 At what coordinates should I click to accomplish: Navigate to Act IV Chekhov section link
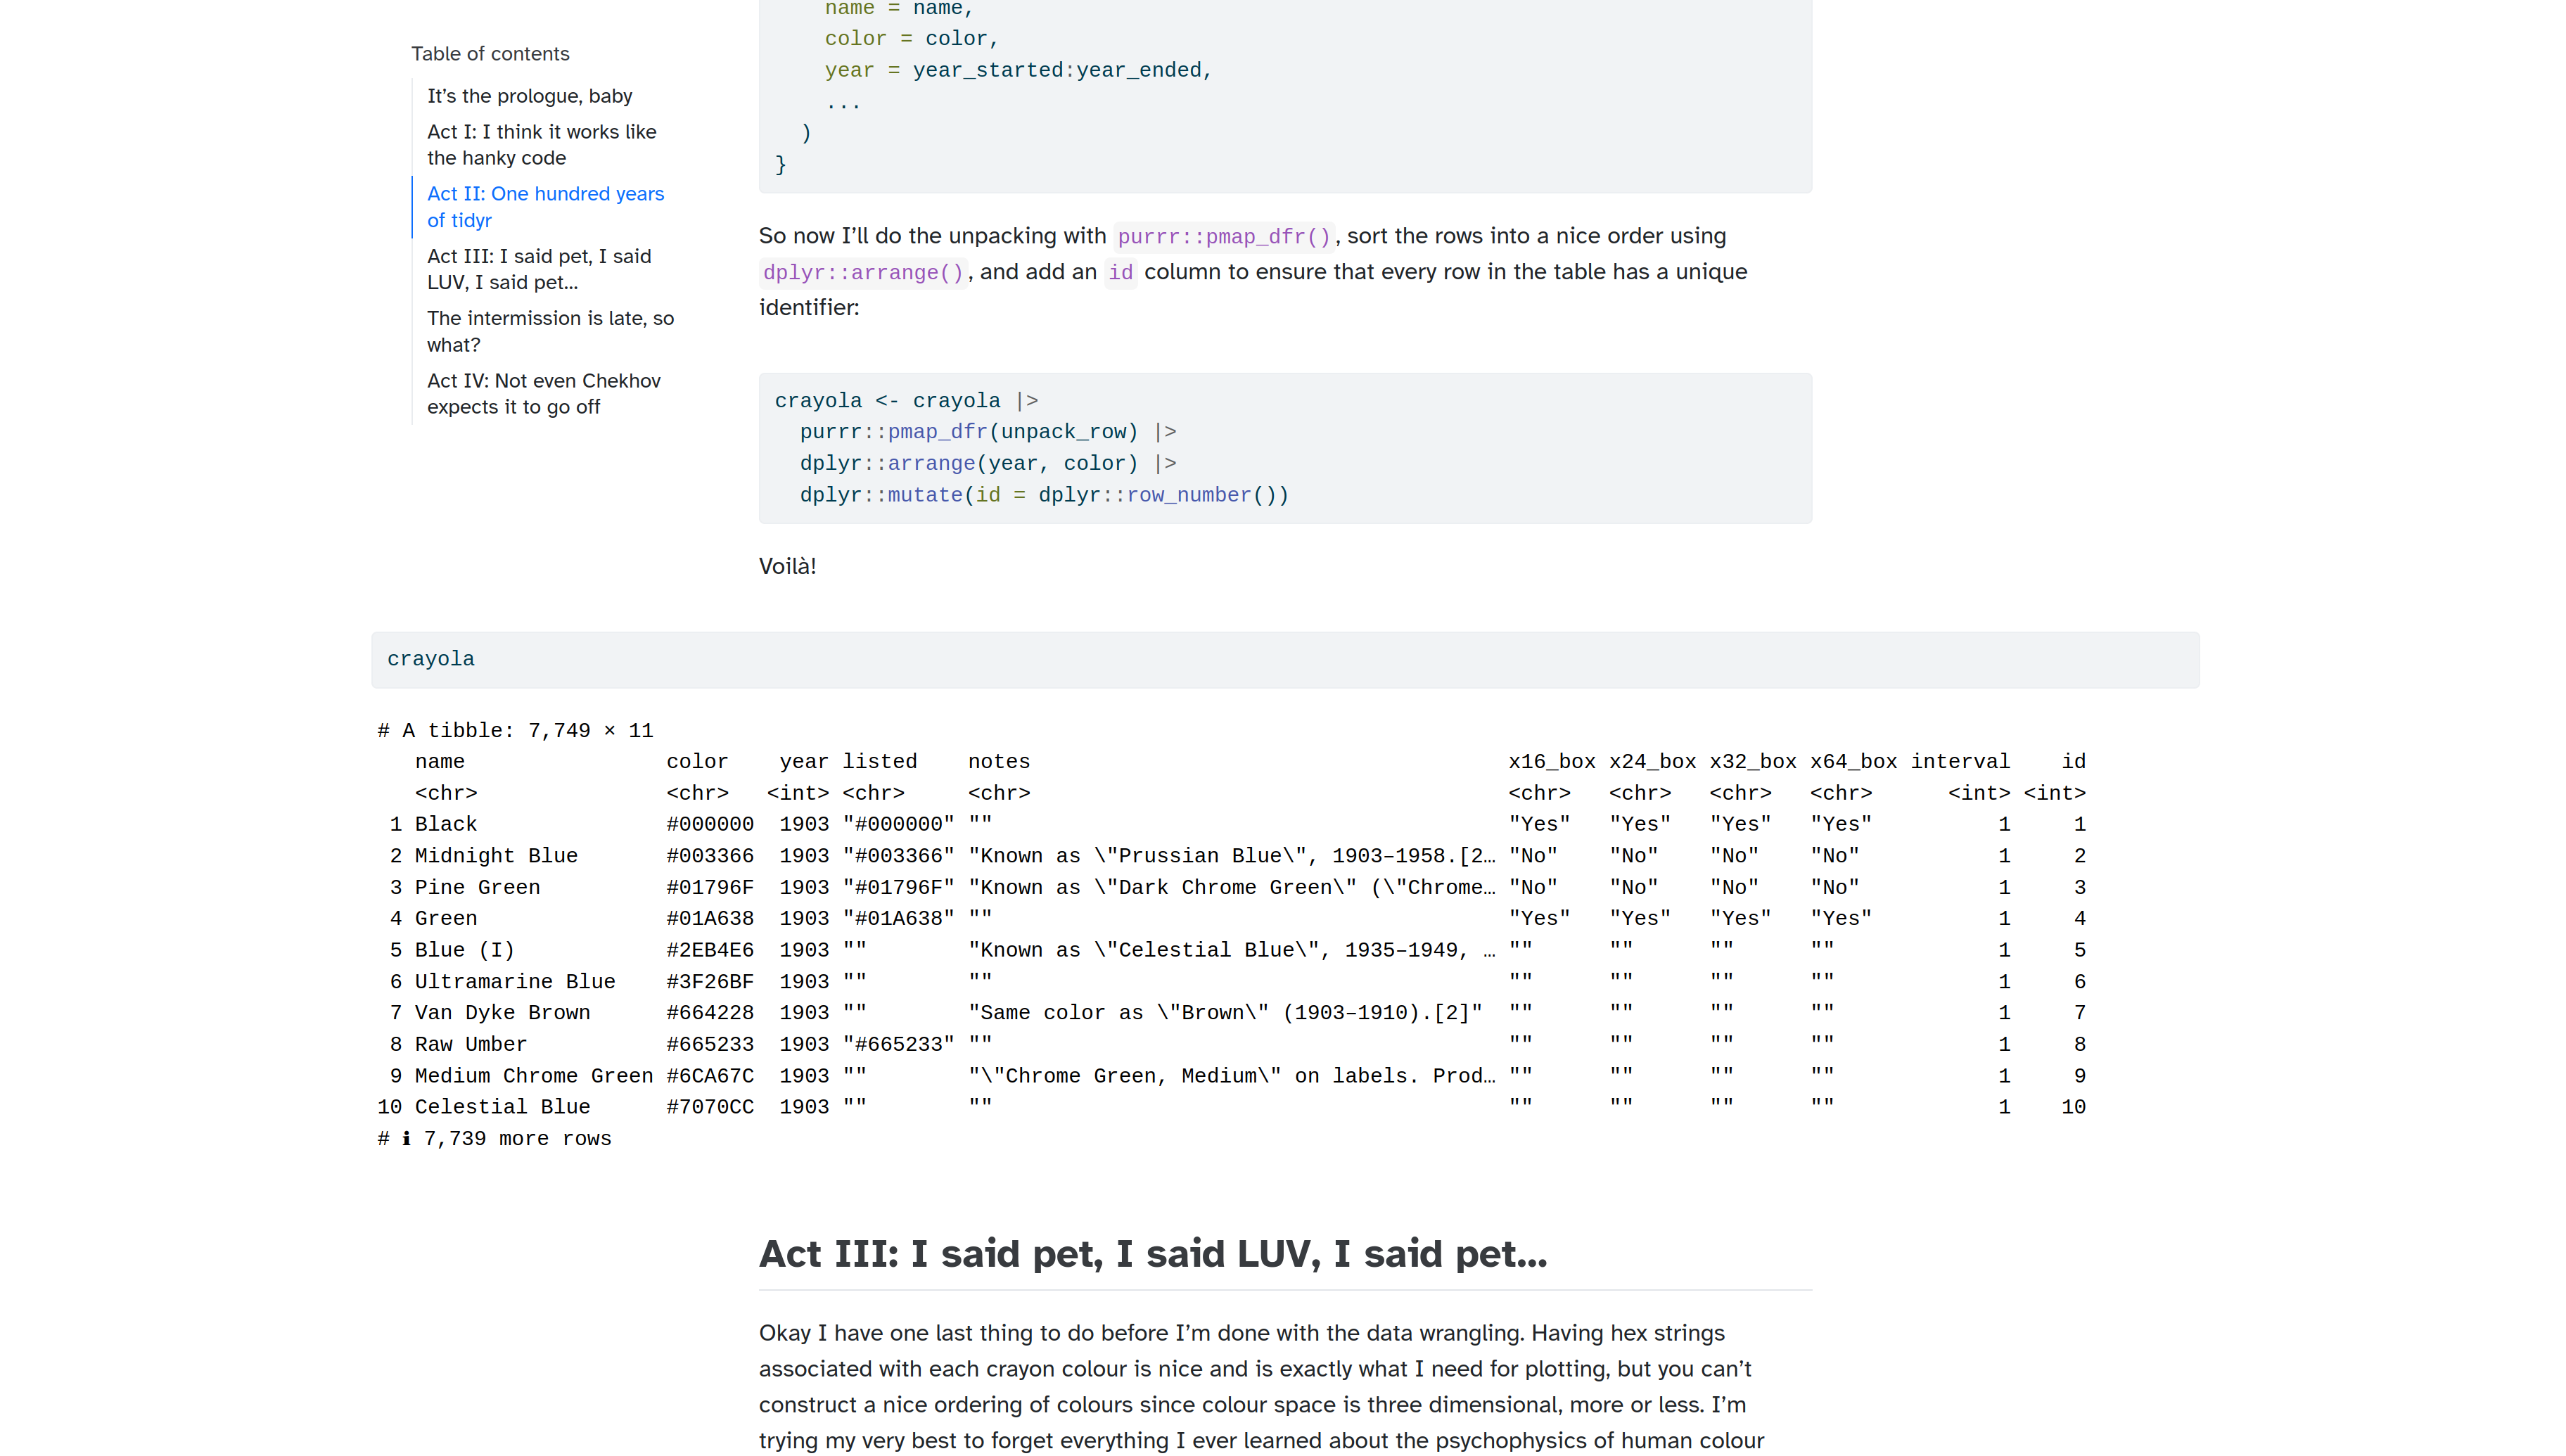tap(543, 393)
